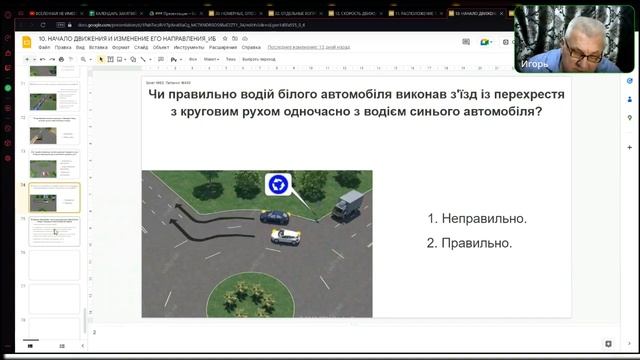Click the cloud save status icon
This screenshot has width=640, height=360.
(245, 38)
